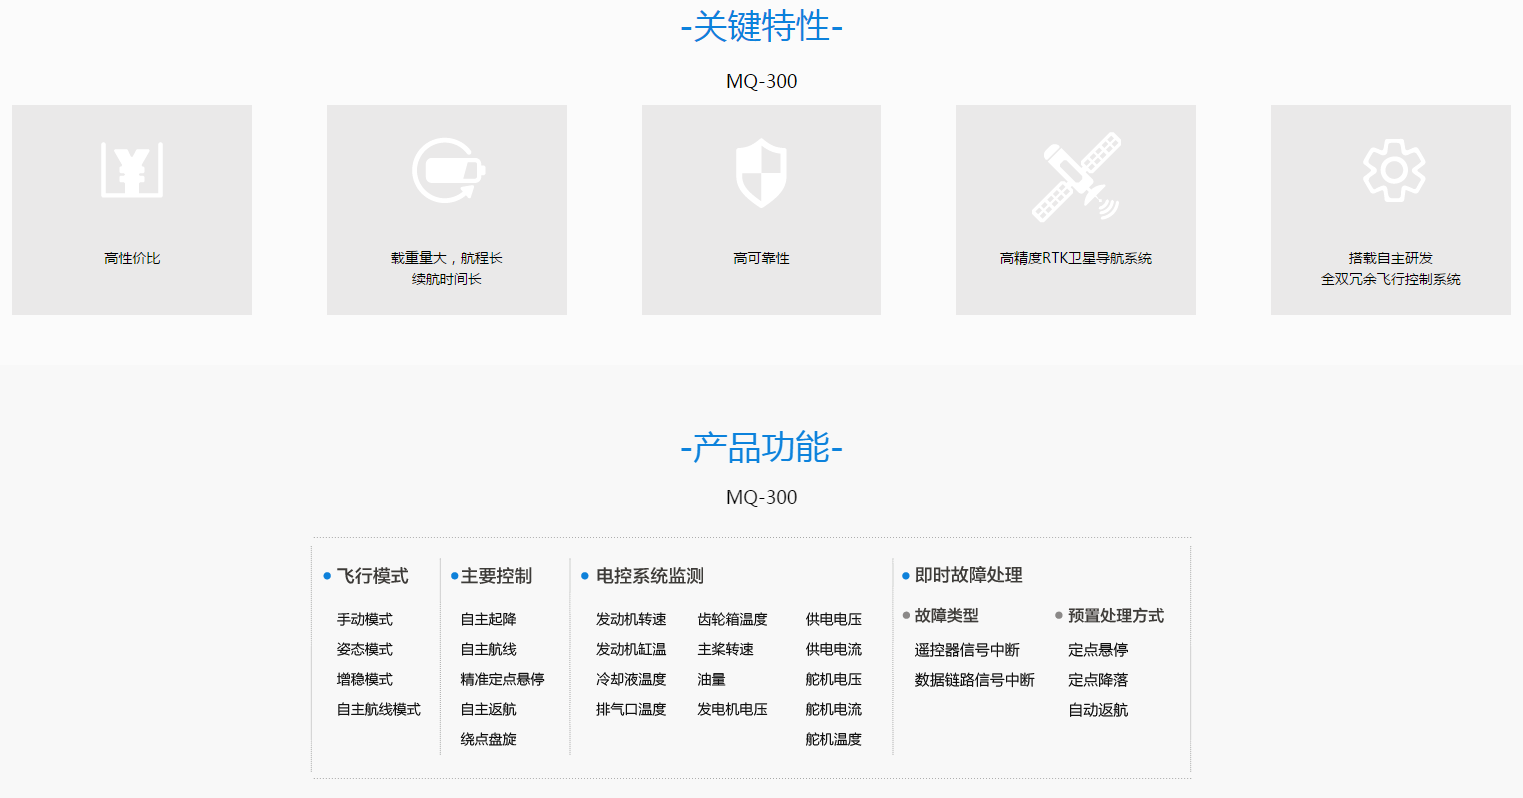This screenshot has height=798, width=1523.
Task: Click the 关键特性 section heading
Action: [x=761, y=27]
